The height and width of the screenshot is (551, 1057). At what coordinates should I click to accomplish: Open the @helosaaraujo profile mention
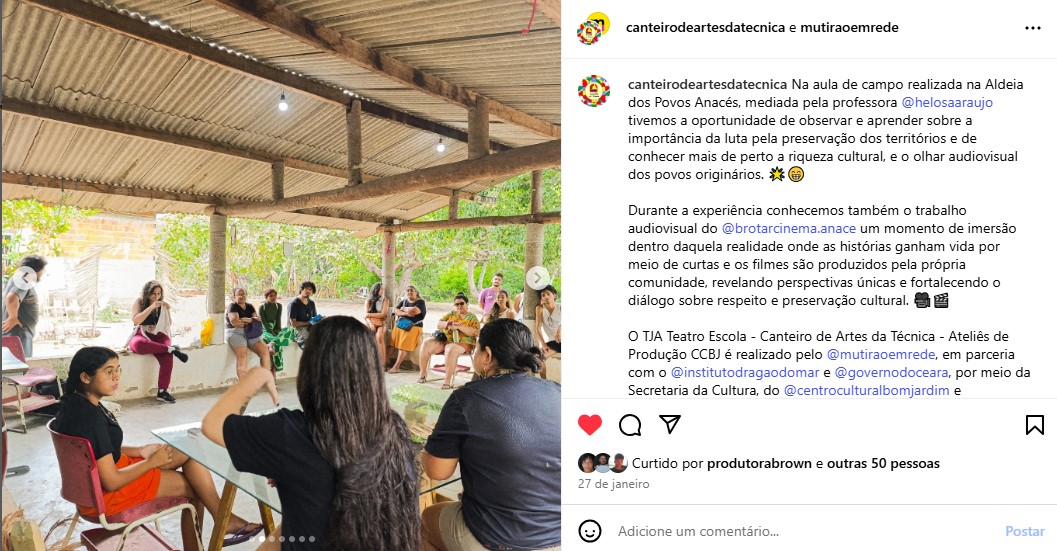click(946, 103)
